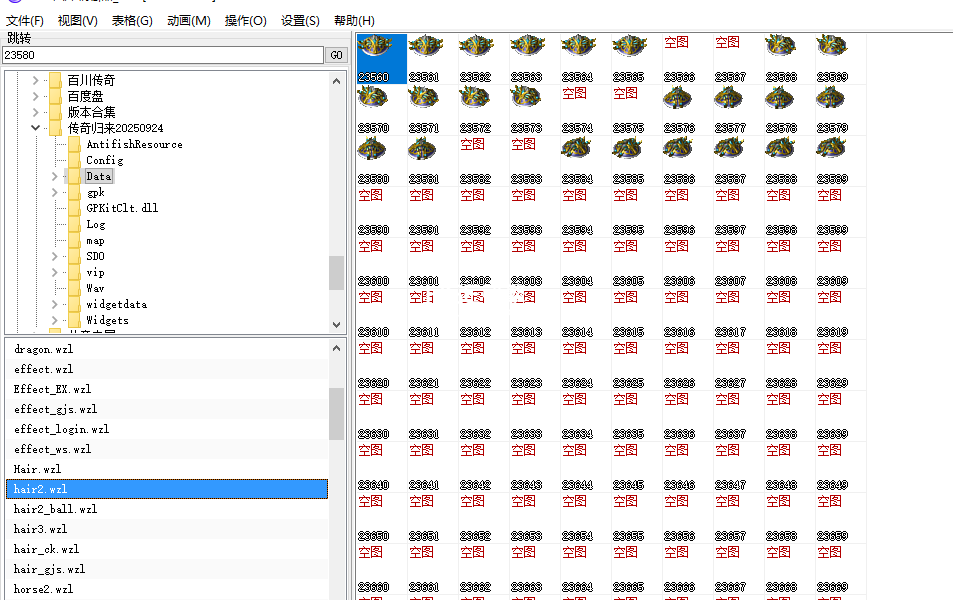
Task: Click the Log folder icon
Action: [74, 224]
